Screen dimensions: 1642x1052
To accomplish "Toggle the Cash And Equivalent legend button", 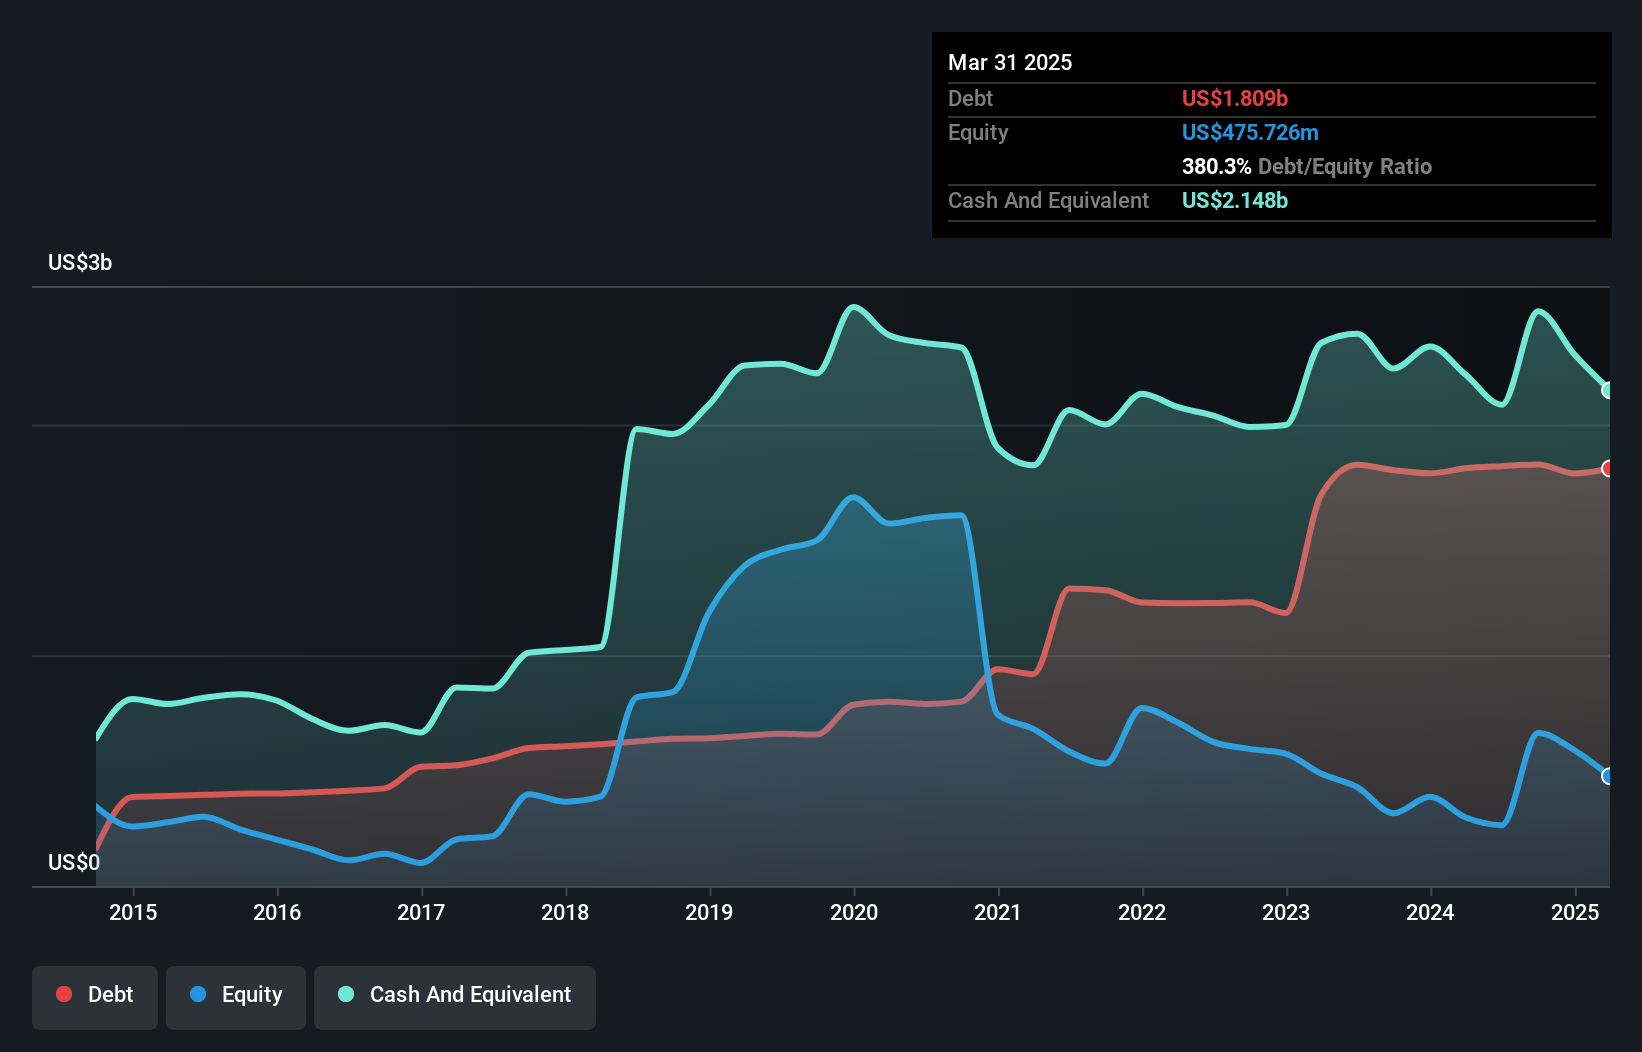I will pyautogui.click(x=455, y=997).
